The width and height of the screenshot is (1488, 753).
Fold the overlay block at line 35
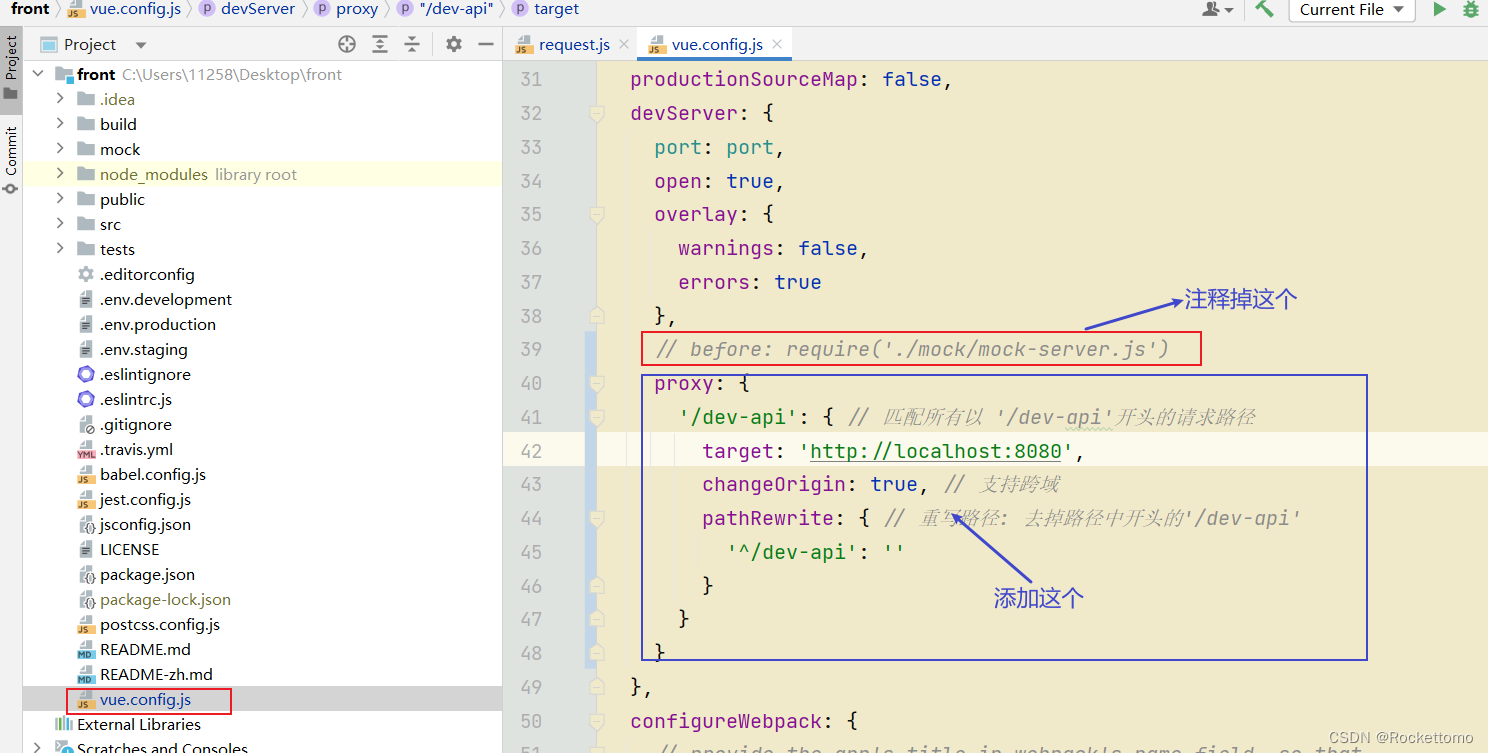coord(597,214)
